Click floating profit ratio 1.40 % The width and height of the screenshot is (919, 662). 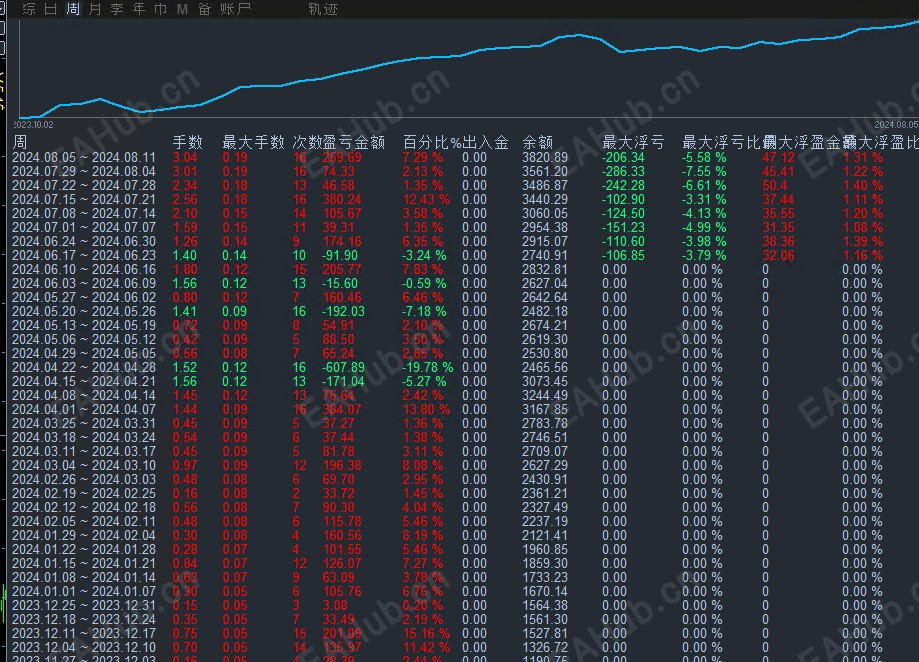[862, 186]
